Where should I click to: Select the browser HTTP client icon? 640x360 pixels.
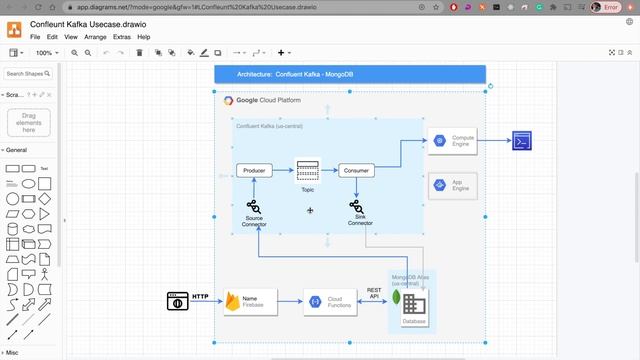point(178,301)
